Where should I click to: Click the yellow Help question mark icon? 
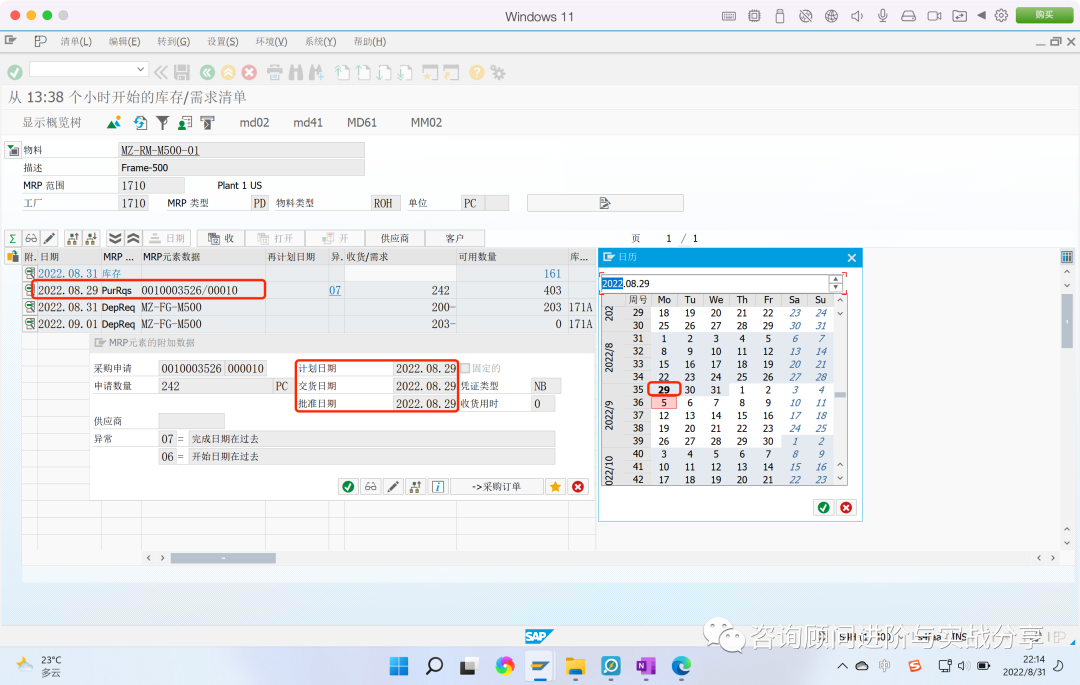click(x=476, y=72)
